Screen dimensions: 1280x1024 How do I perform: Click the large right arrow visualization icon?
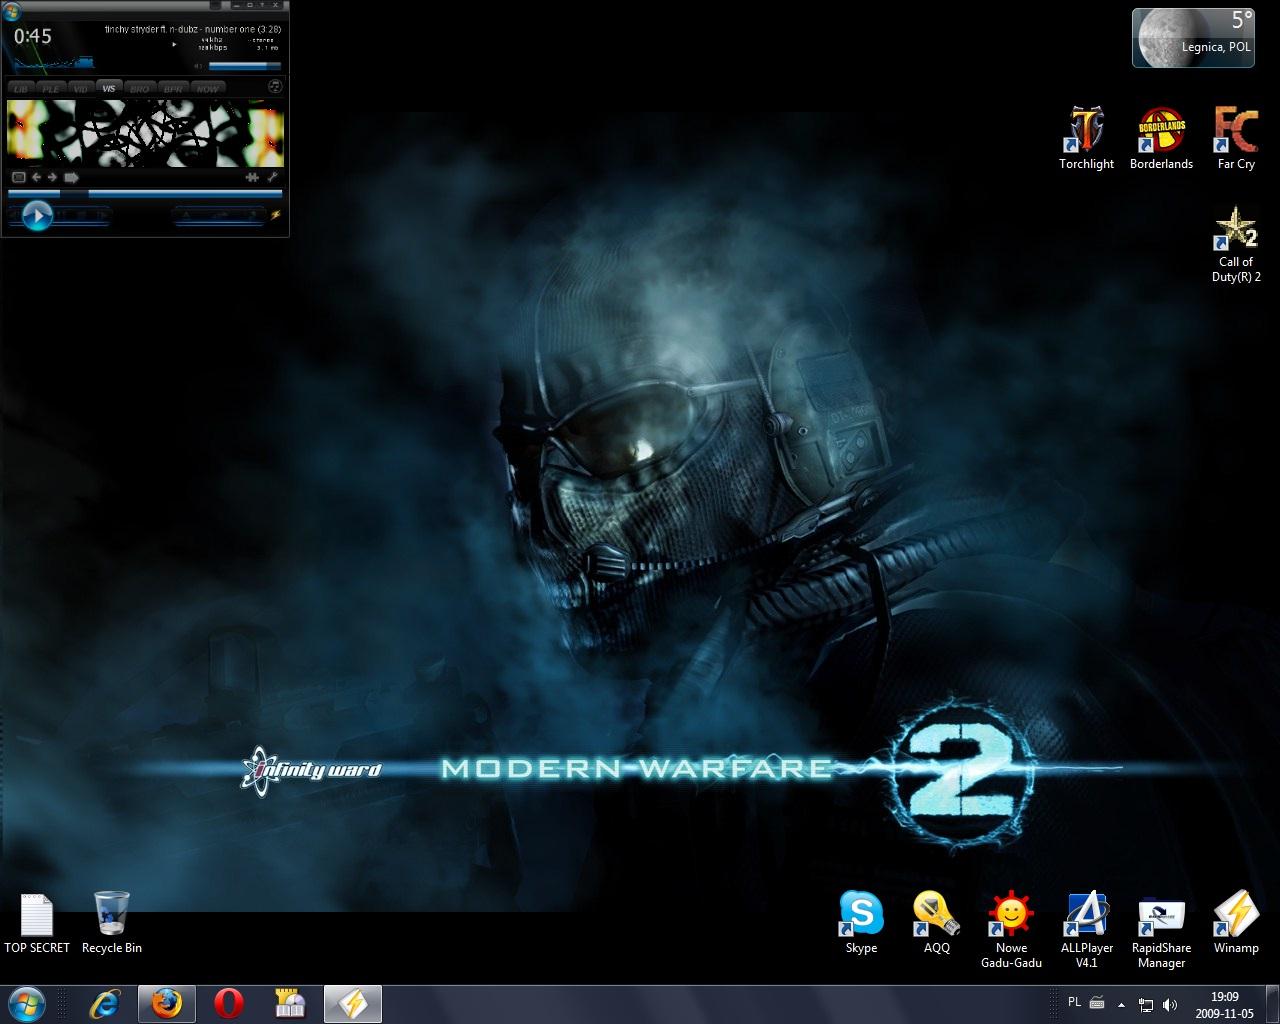coord(71,177)
